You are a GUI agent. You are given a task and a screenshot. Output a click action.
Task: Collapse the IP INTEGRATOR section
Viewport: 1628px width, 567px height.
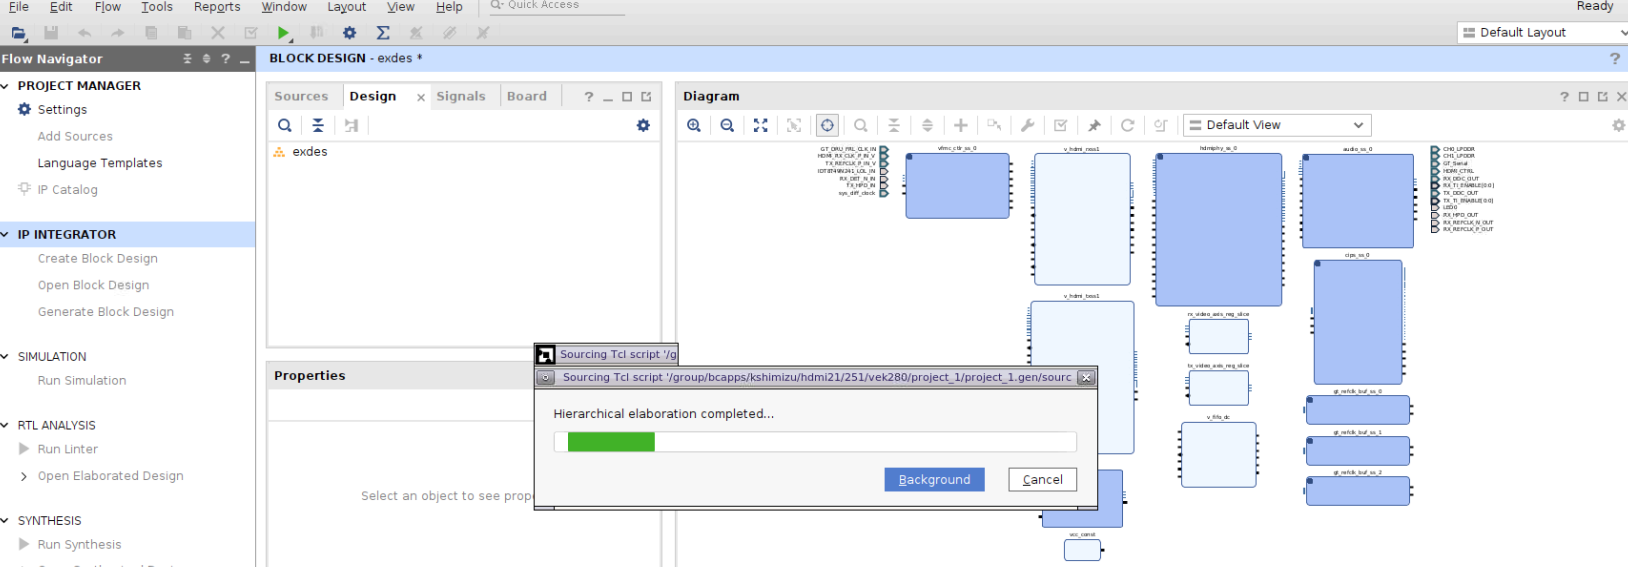[6, 234]
